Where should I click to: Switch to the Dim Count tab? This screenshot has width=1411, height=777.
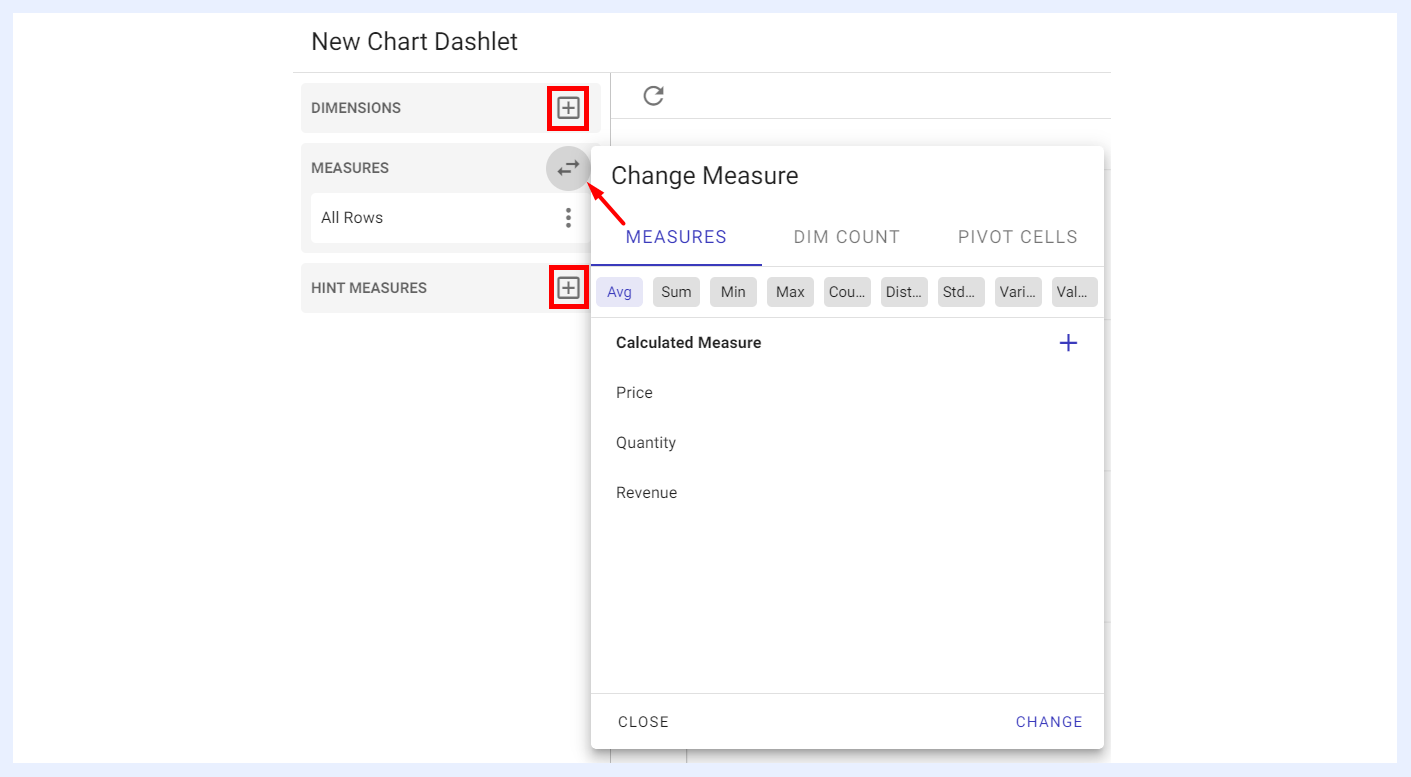point(847,238)
